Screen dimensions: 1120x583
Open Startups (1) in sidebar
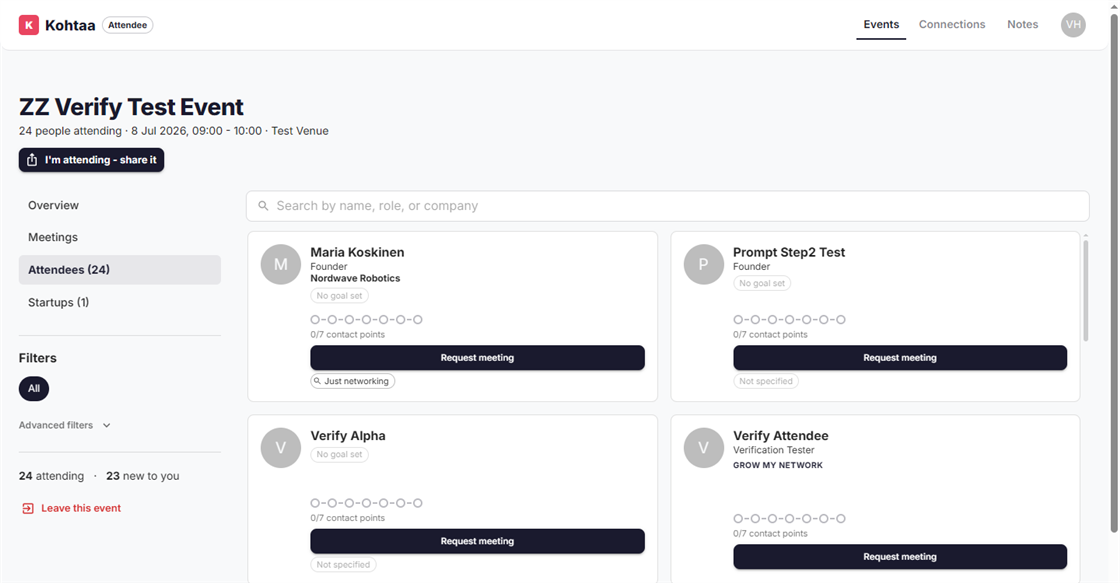click(x=119, y=302)
